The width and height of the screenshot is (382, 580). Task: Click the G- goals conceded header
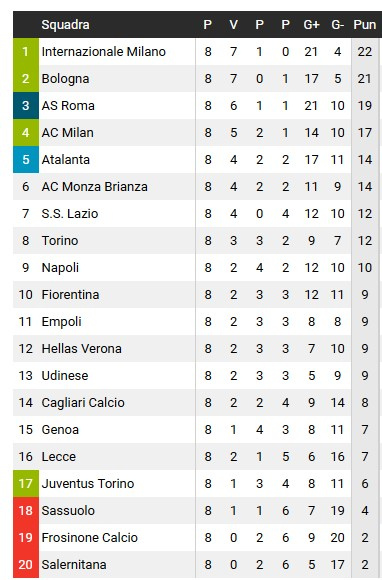[337, 25]
